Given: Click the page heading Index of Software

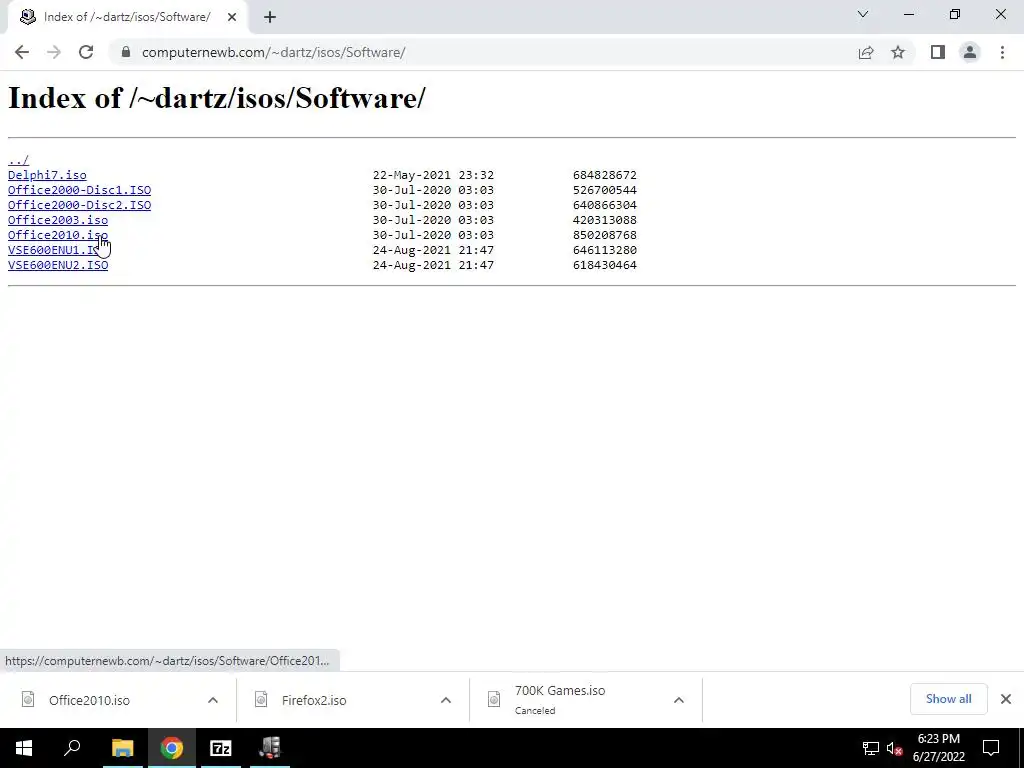Looking at the screenshot, I should coord(216,99).
